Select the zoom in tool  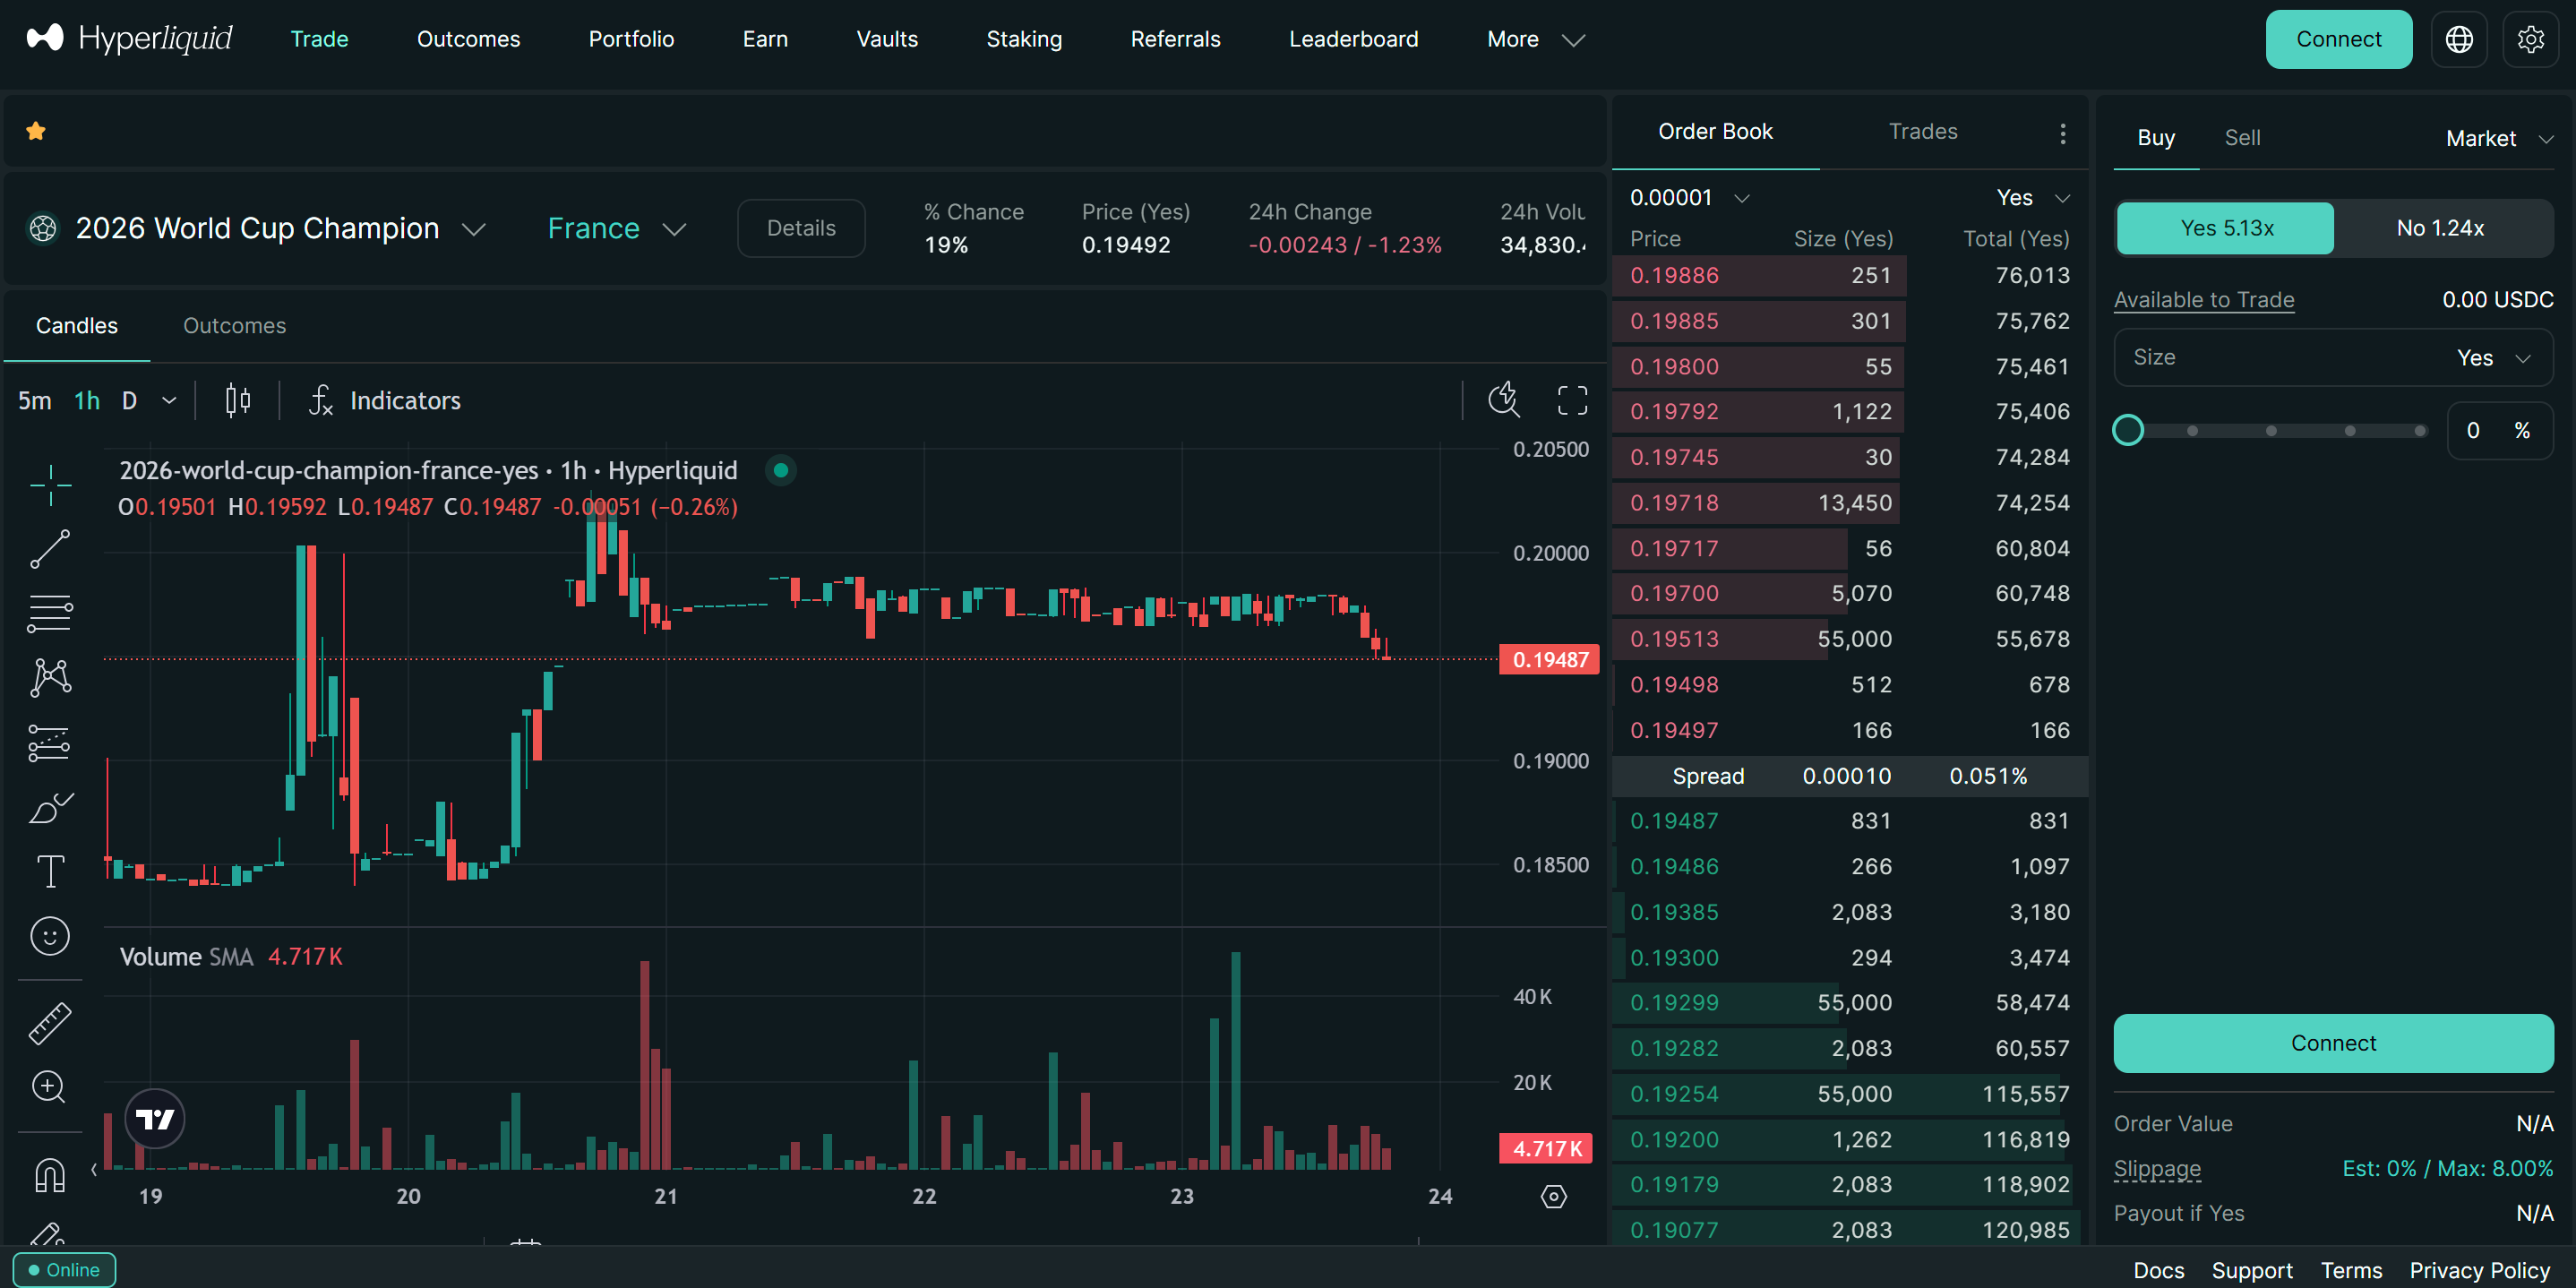click(x=50, y=1087)
